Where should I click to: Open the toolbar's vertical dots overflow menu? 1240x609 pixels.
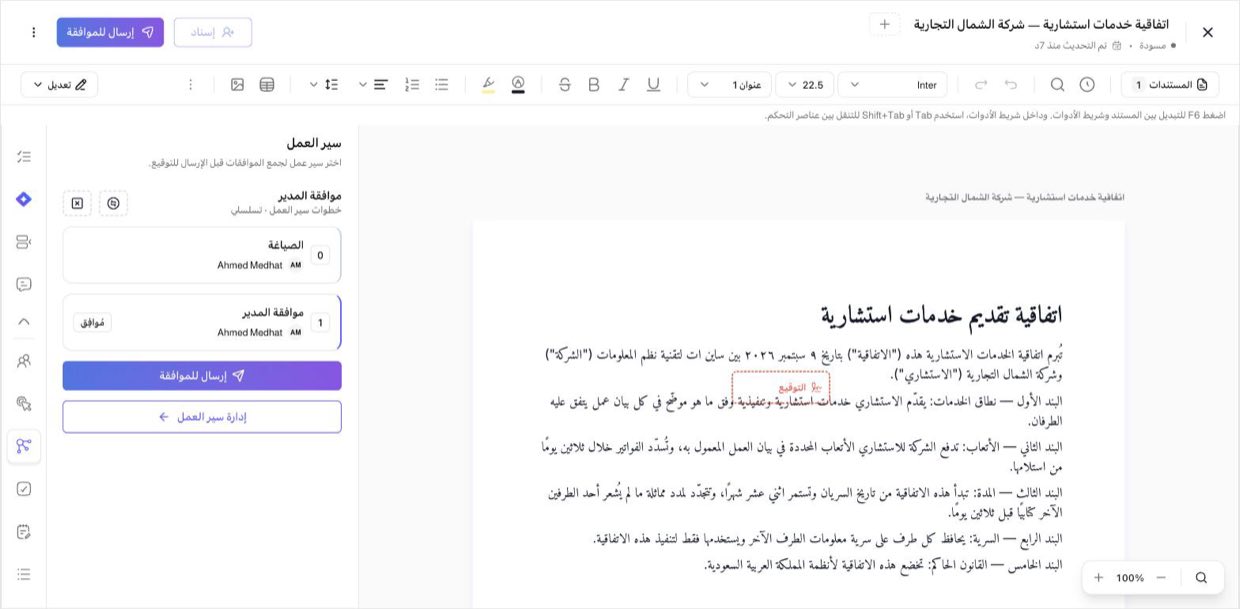pos(191,85)
